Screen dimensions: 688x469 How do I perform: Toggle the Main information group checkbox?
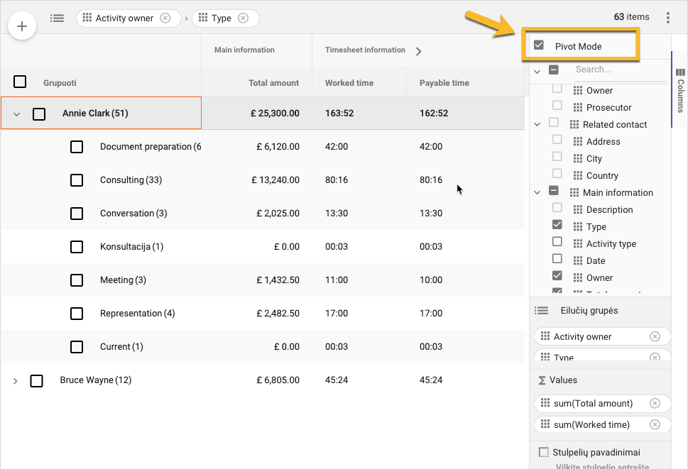[x=554, y=190]
